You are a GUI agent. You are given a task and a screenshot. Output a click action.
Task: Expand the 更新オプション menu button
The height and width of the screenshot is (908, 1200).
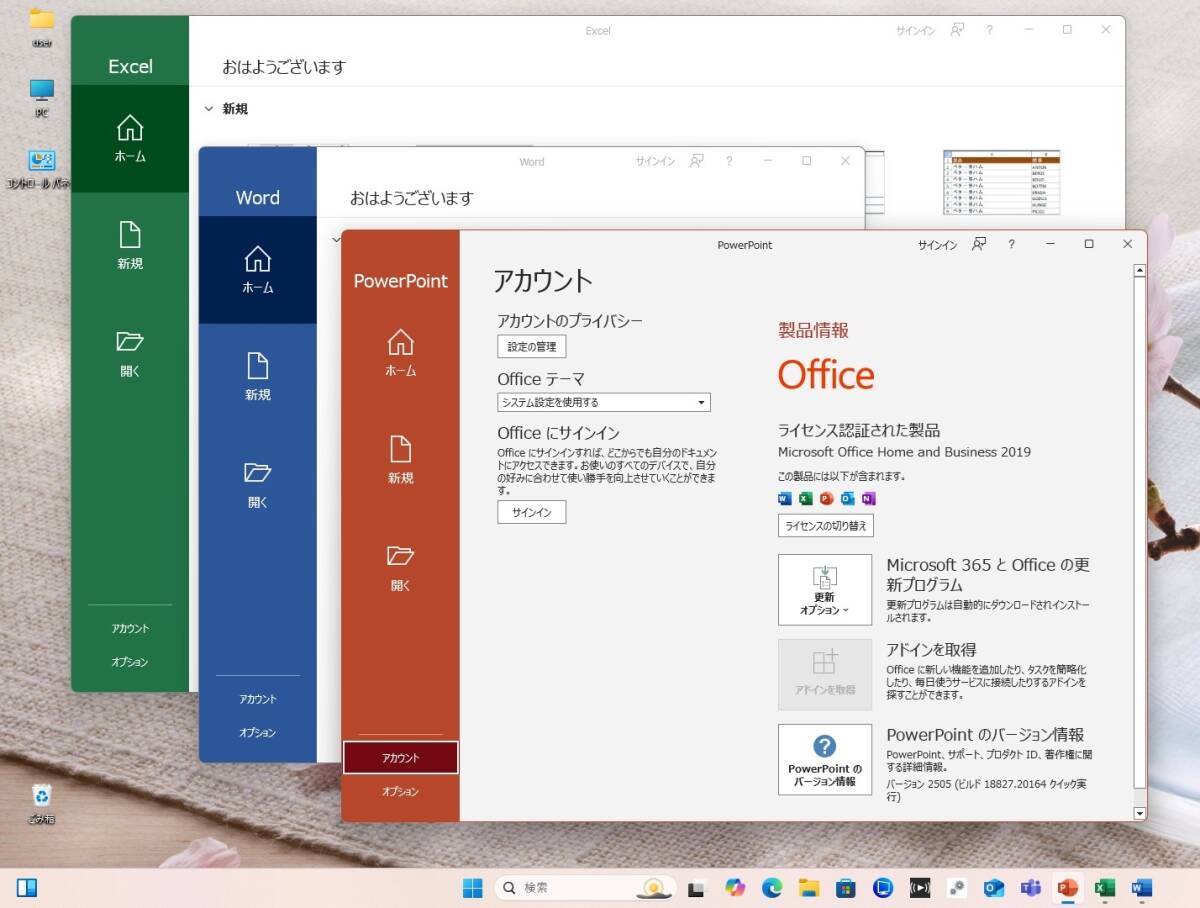824,590
